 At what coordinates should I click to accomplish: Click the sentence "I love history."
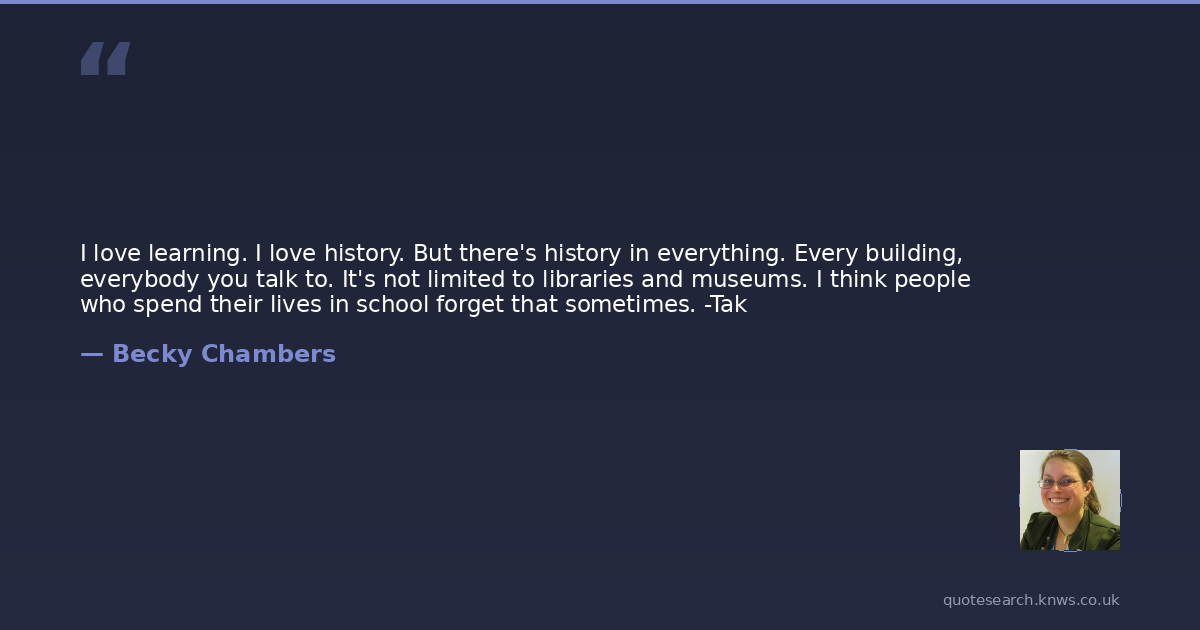point(330,254)
